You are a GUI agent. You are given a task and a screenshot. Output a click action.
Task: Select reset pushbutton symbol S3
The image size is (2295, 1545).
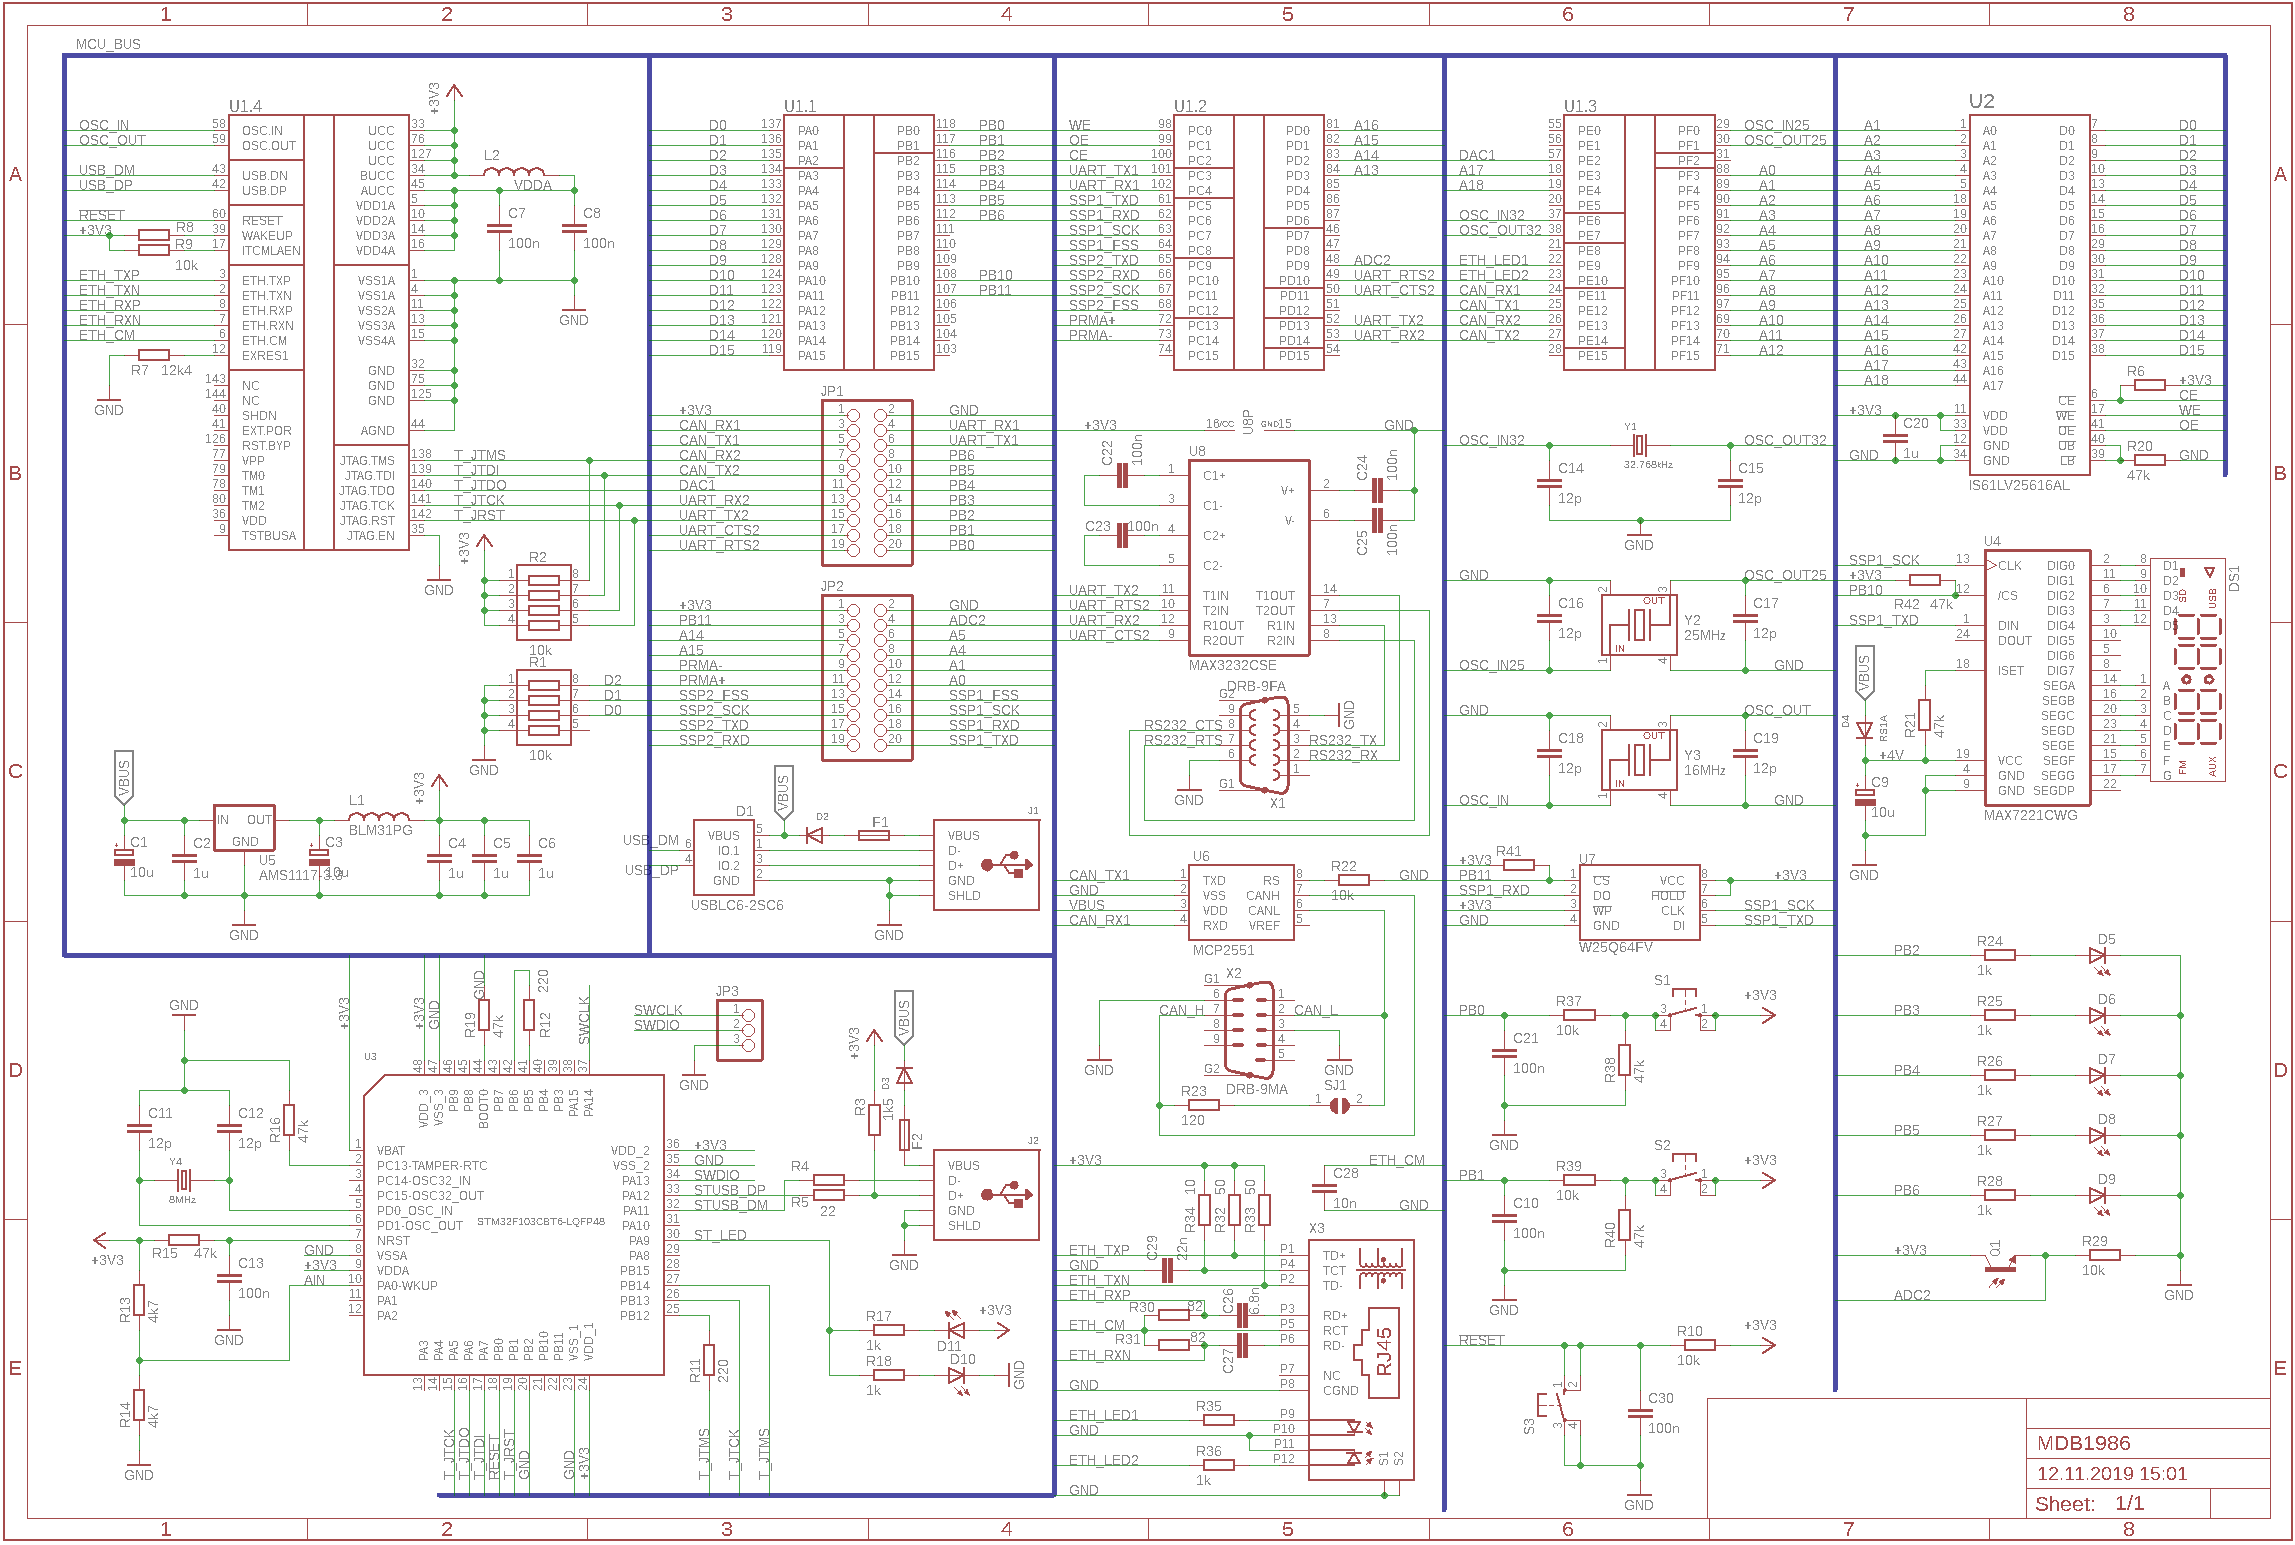[x=1560, y=1407]
